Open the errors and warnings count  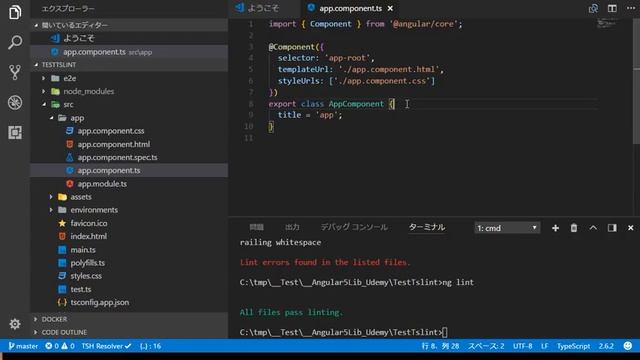(x=60, y=346)
